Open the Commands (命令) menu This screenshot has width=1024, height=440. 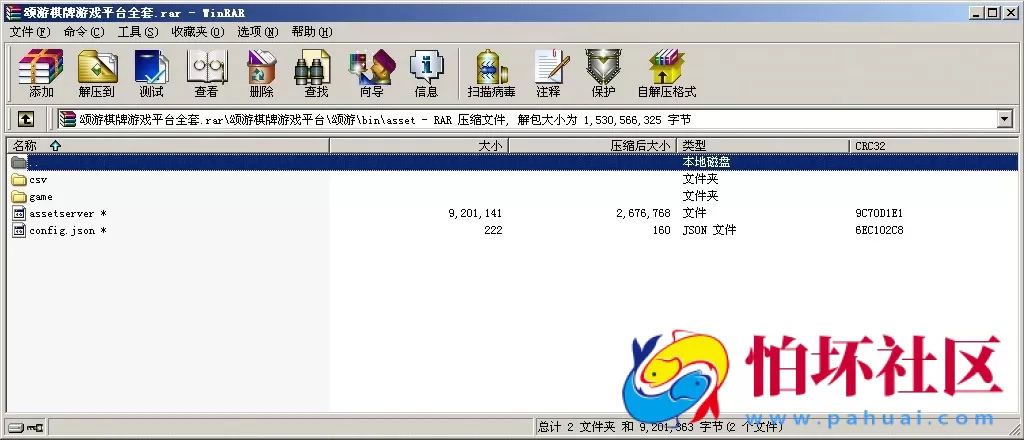point(84,32)
